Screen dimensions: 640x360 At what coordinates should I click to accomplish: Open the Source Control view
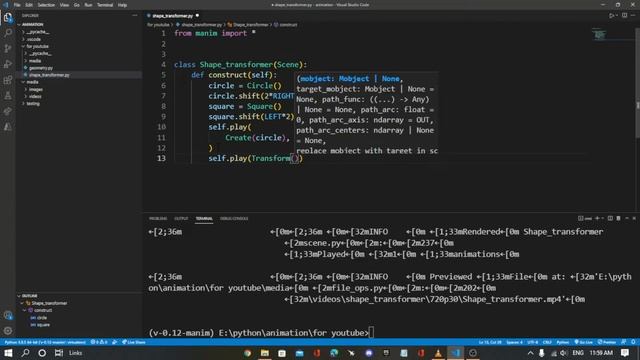click(x=8, y=48)
